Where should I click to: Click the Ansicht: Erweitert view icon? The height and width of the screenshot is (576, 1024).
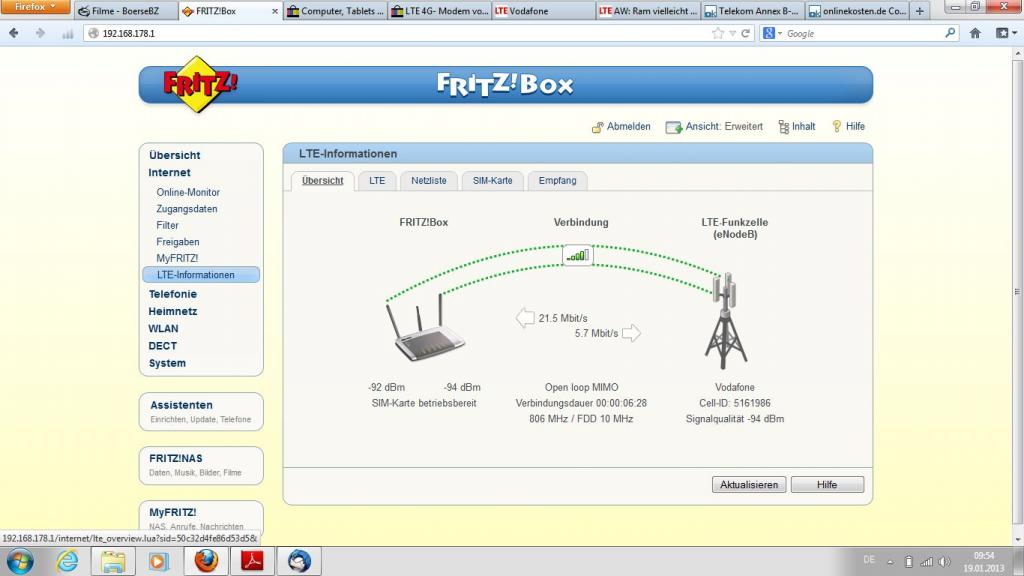[x=673, y=127]
